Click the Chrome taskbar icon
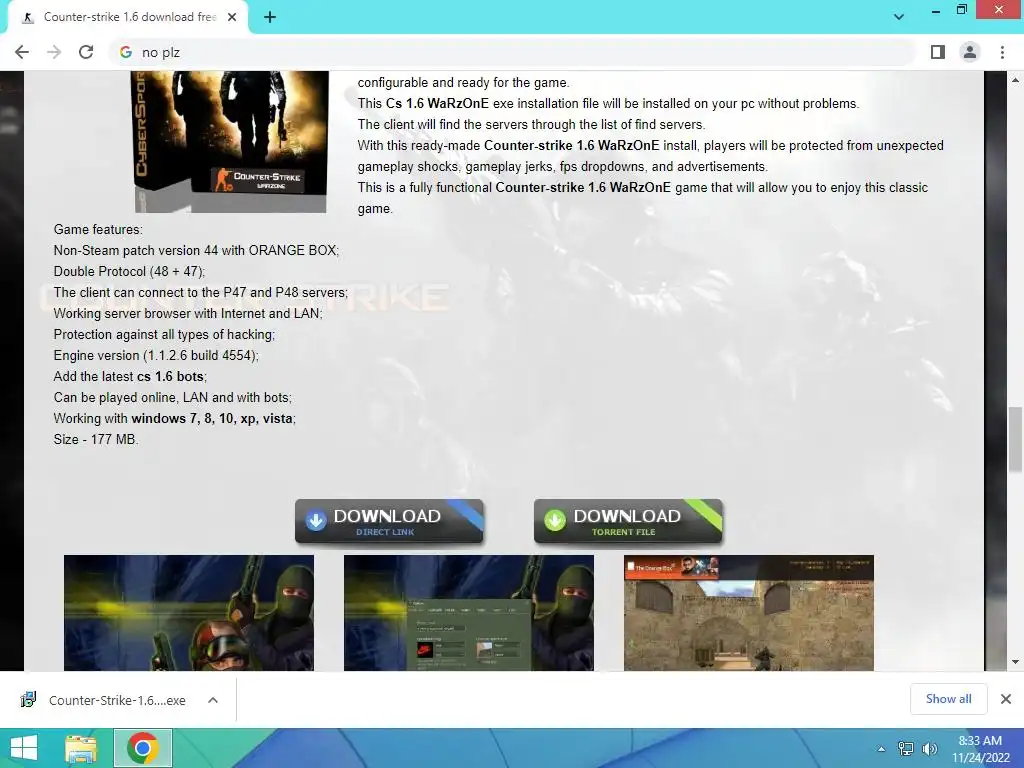This screenshot has height=768, width=1024. (x=143, y=748)
